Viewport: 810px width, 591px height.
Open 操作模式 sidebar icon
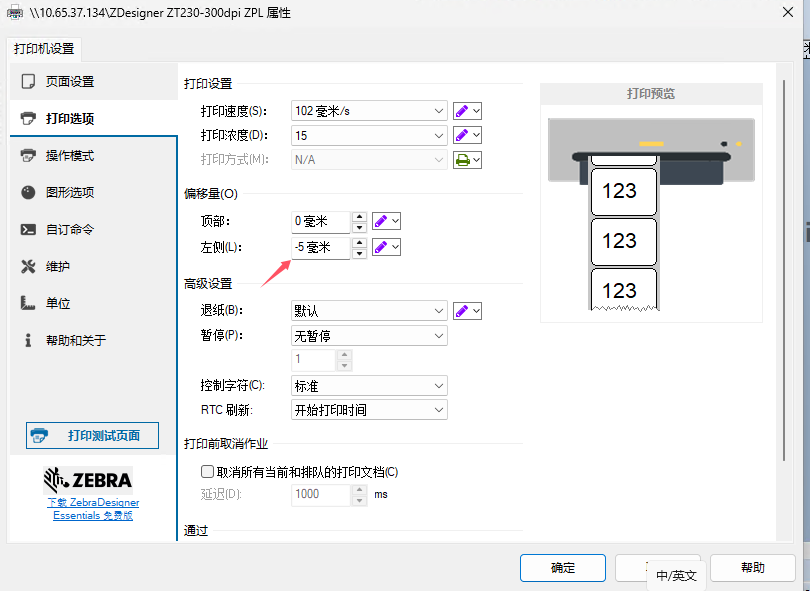(x=28, y=155)
